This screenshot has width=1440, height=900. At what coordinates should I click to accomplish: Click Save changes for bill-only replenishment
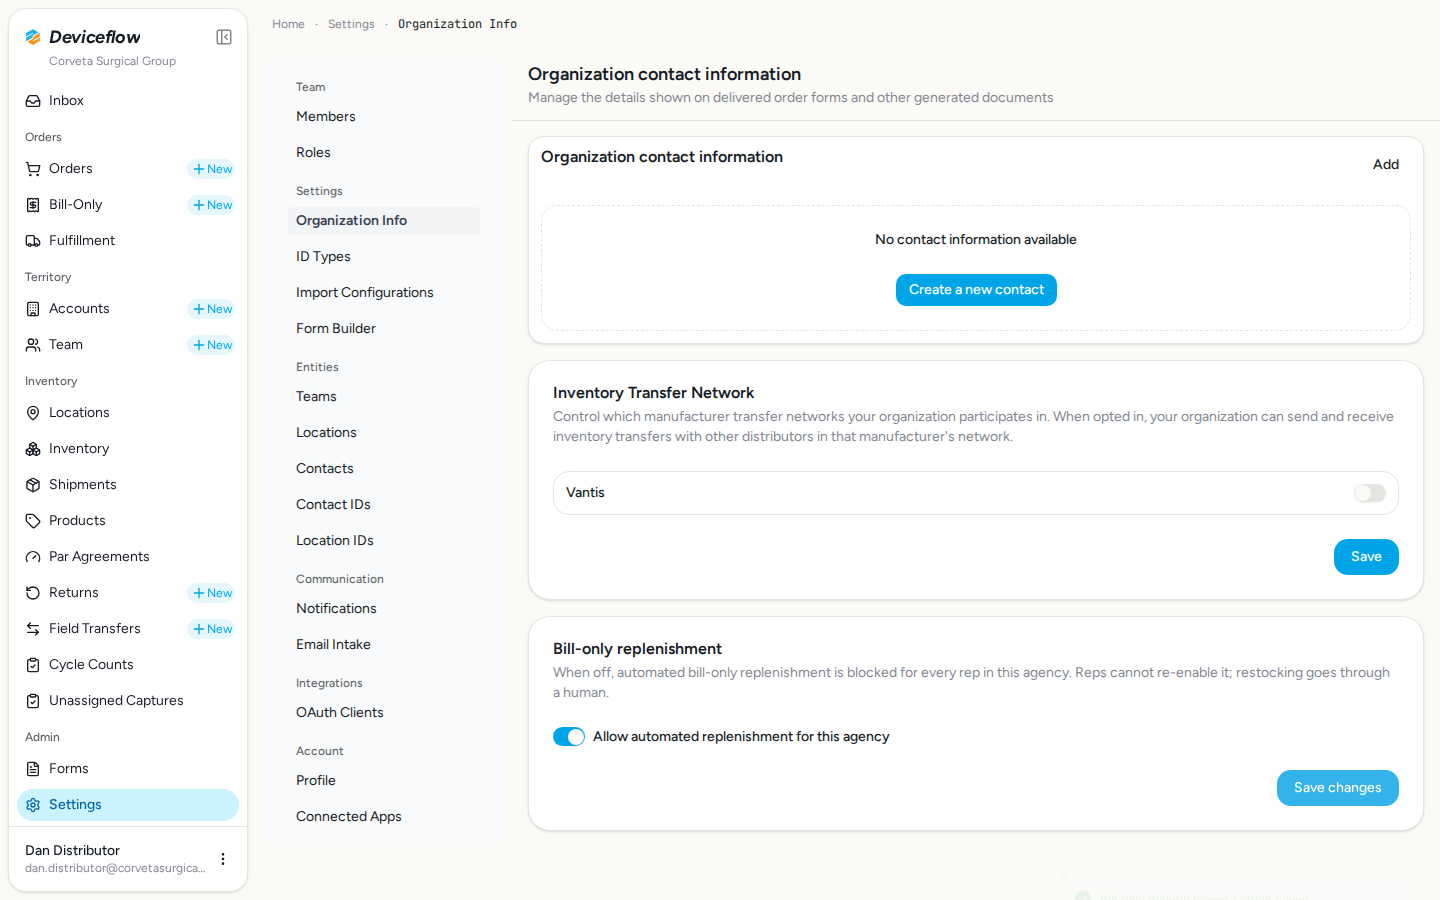pyautogui.click(x=1338, y=788)
